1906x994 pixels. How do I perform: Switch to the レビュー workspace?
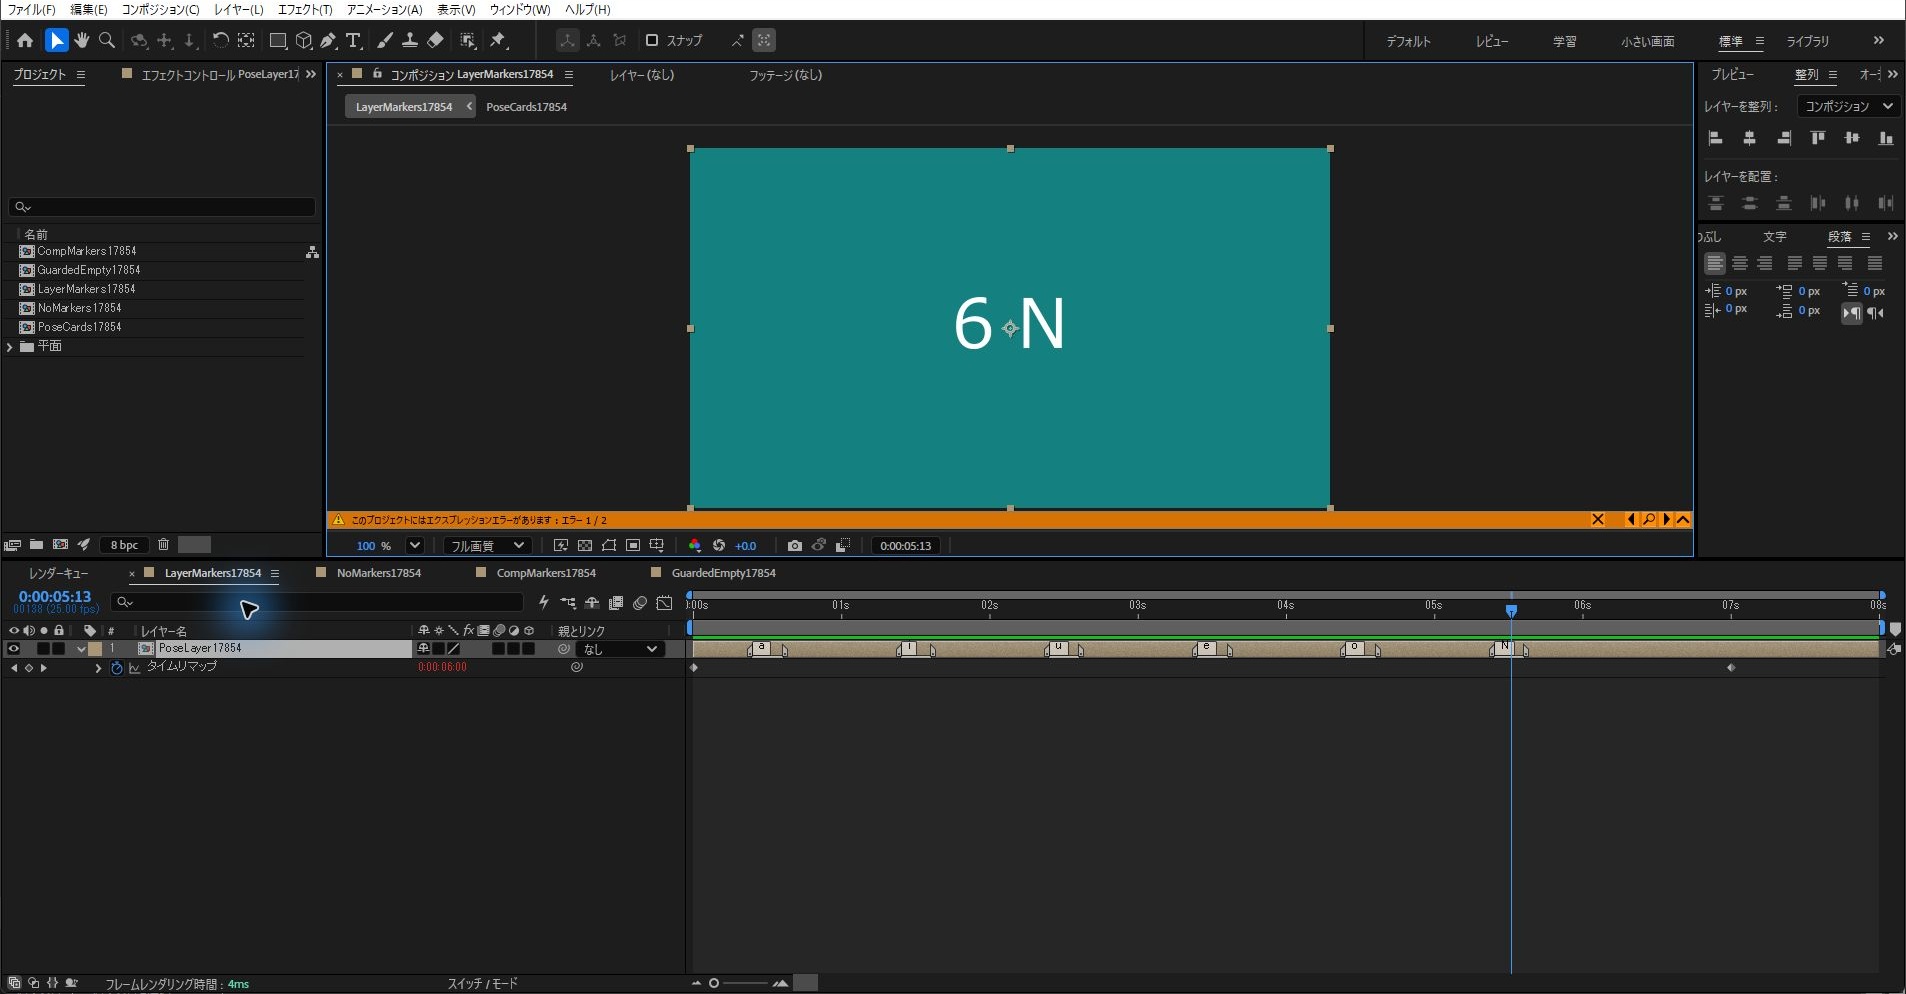click(1492, 41)
